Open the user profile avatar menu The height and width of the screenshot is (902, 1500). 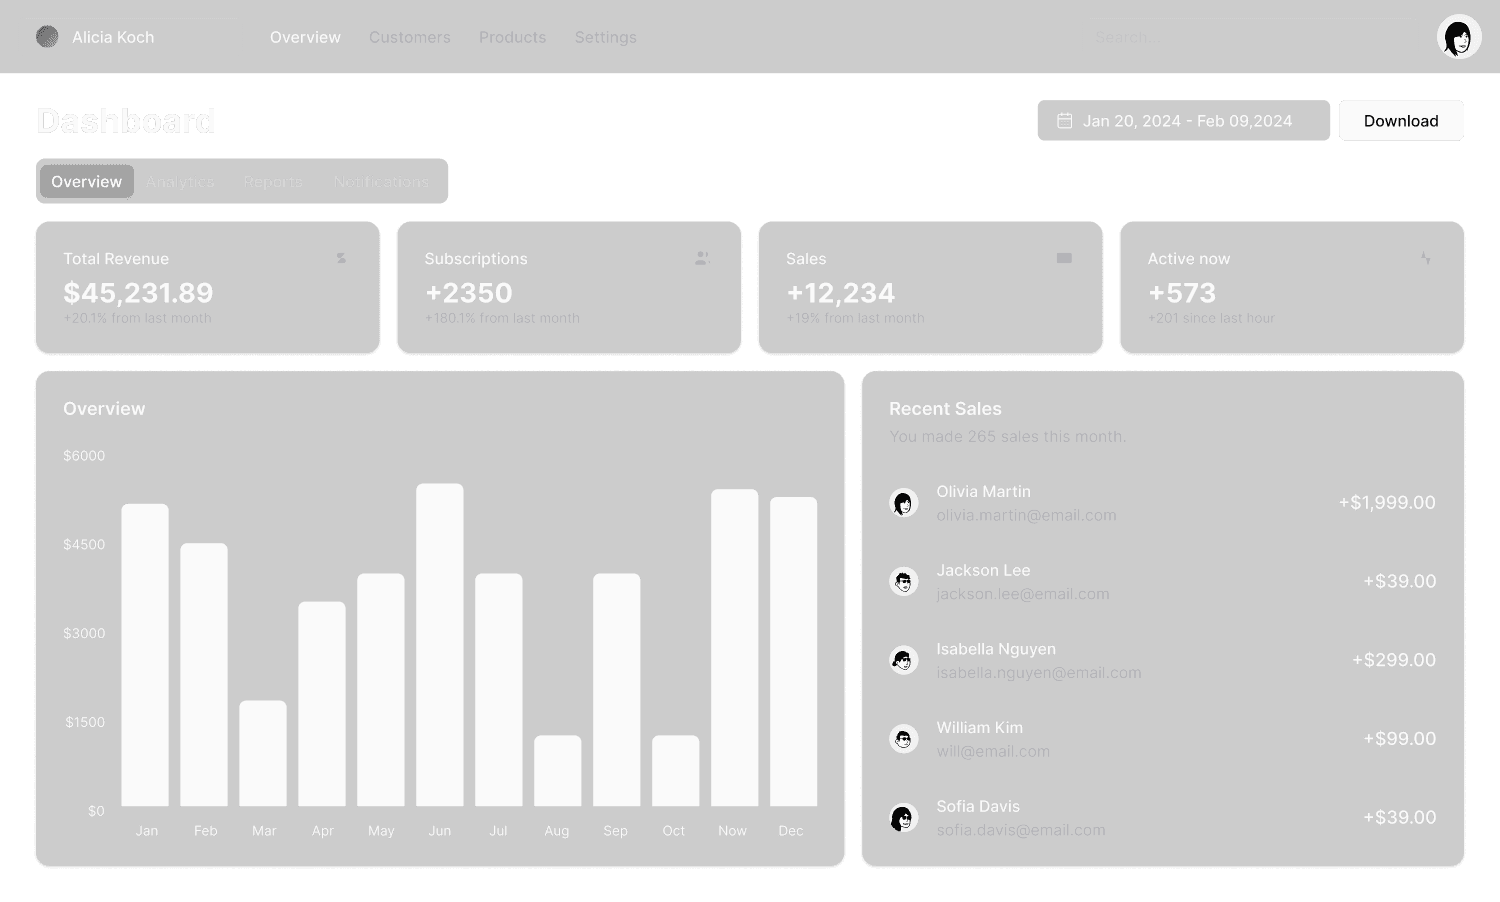[1459, 37]
